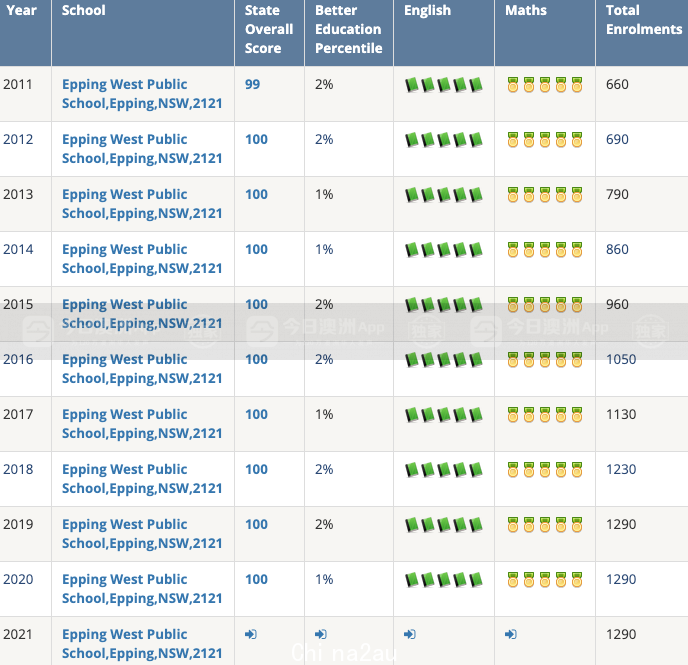688x665 pixels.
Task: Click the 2012 English green books rating
Action: click(x=444, y=140)
